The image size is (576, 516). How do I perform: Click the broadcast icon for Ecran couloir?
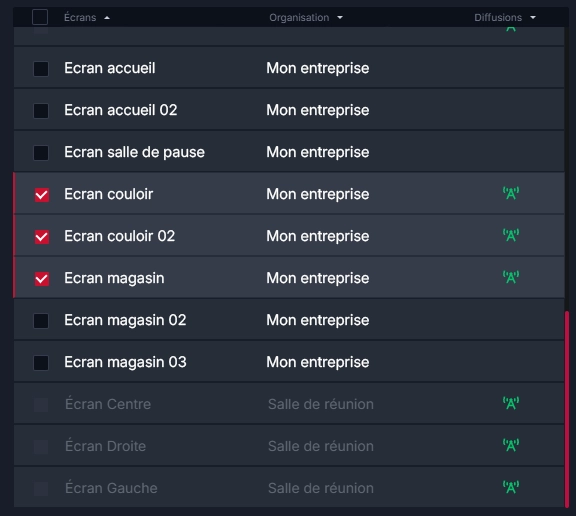point(511,193)
